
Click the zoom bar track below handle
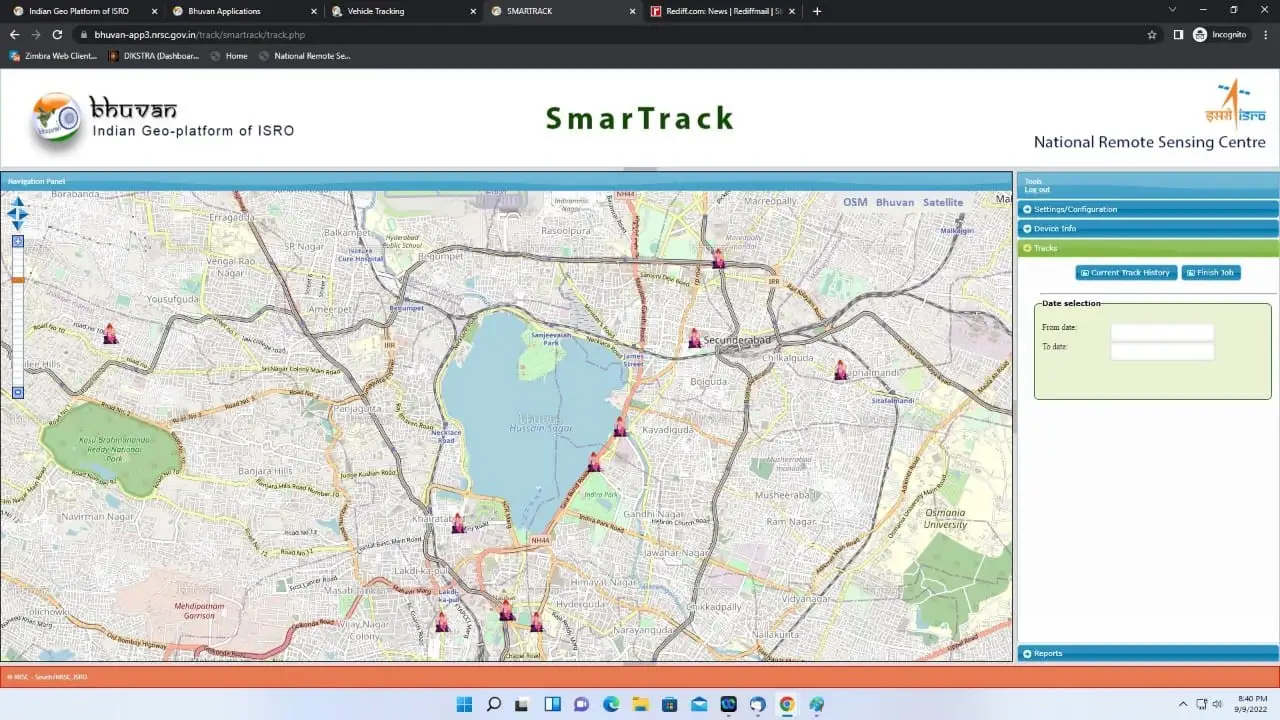click(x=18, y=335)
